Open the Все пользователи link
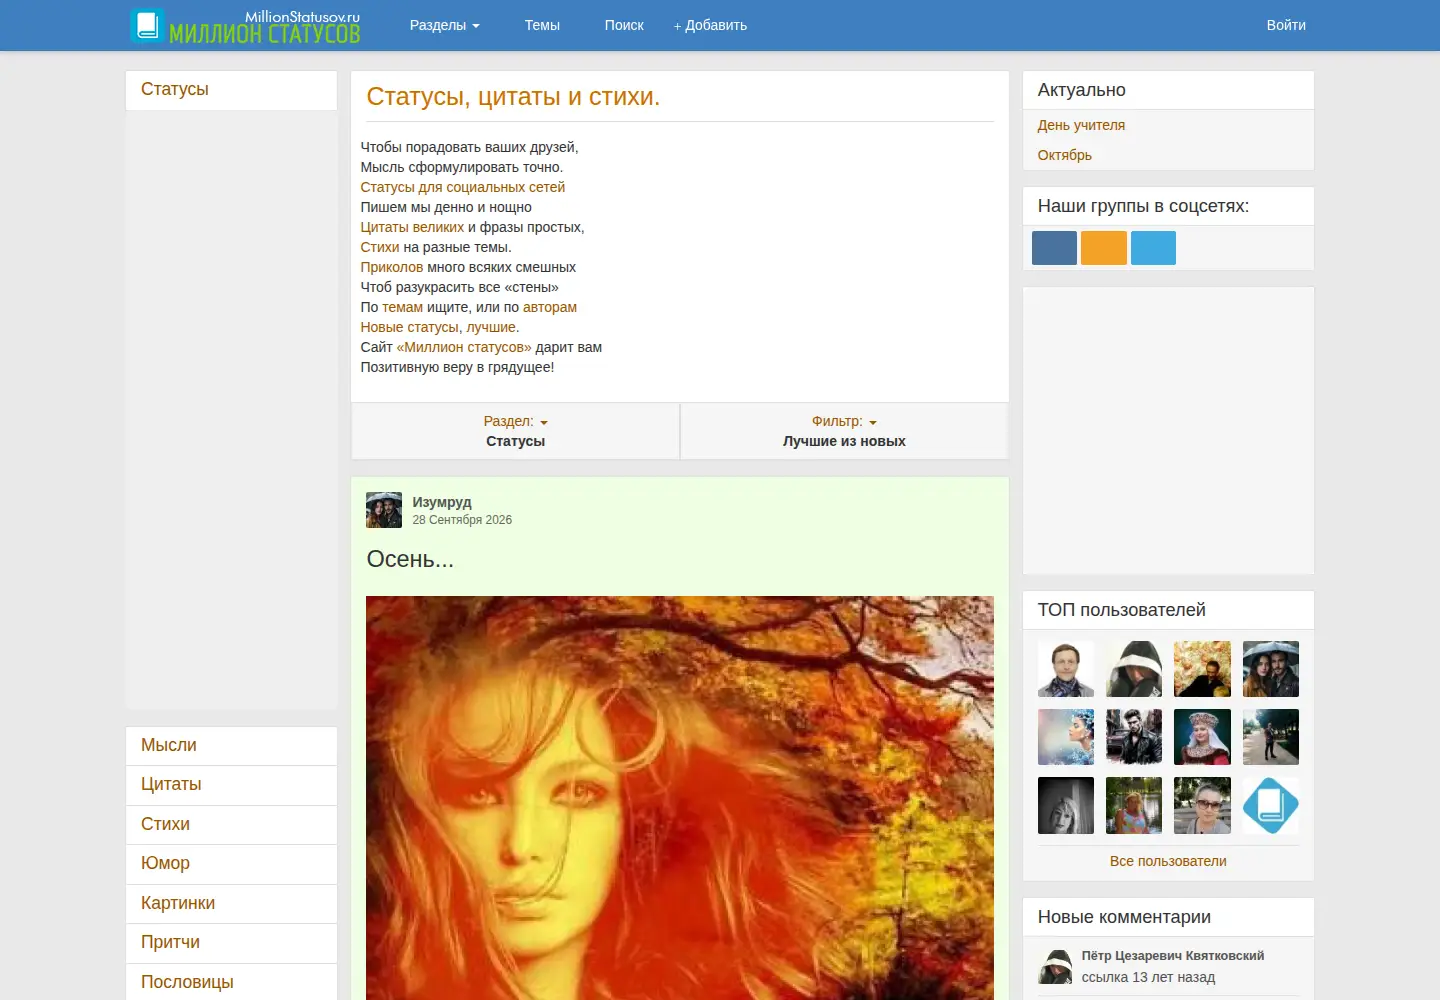This screenshot has height=1000, width=1440. (x=1168, y=861)
